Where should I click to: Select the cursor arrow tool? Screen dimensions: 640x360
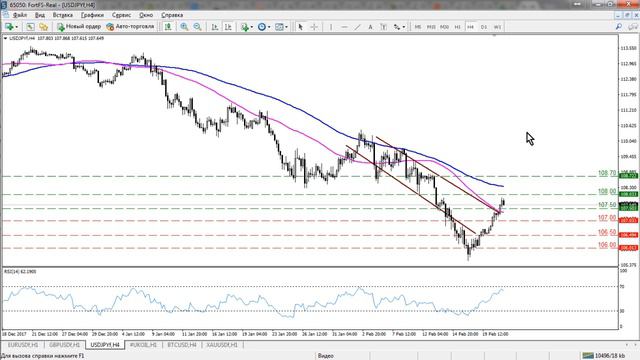pos(301,27)
